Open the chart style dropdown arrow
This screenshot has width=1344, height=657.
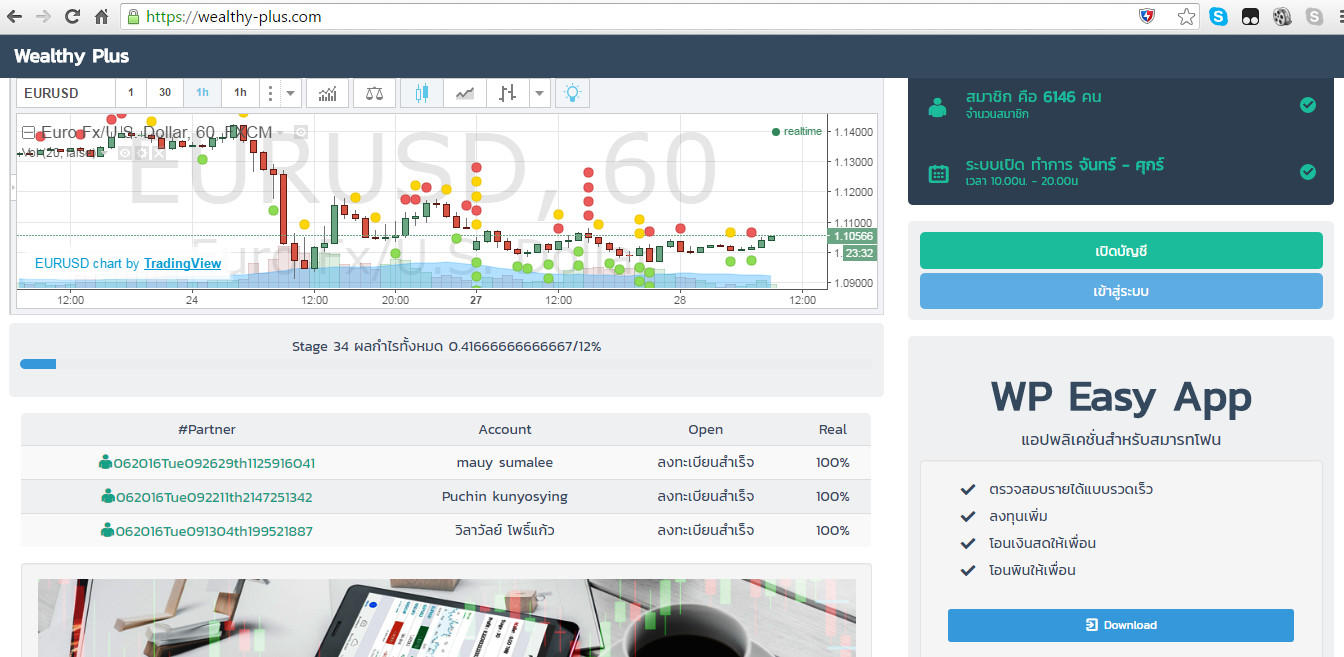(540, 93)
